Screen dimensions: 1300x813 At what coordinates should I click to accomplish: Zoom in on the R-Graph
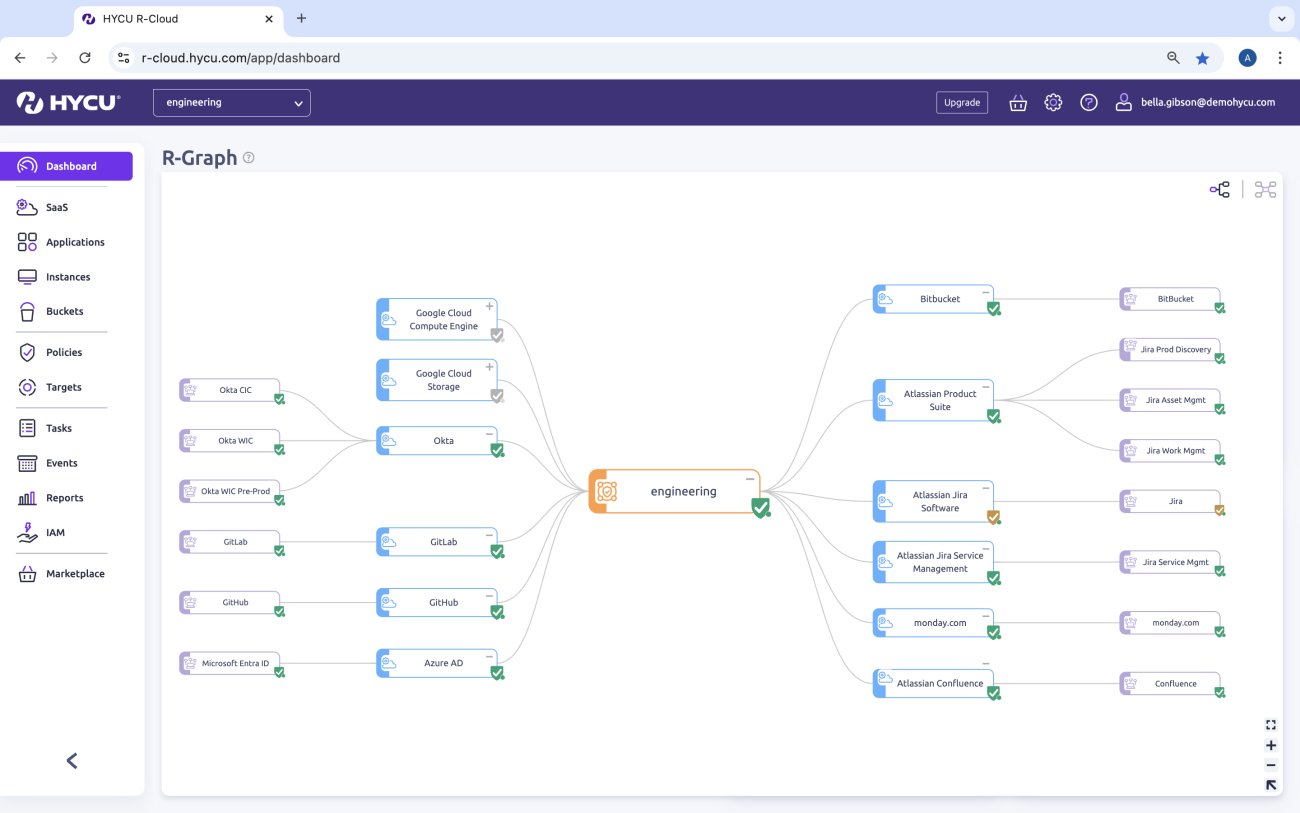tap(1271, 745)
